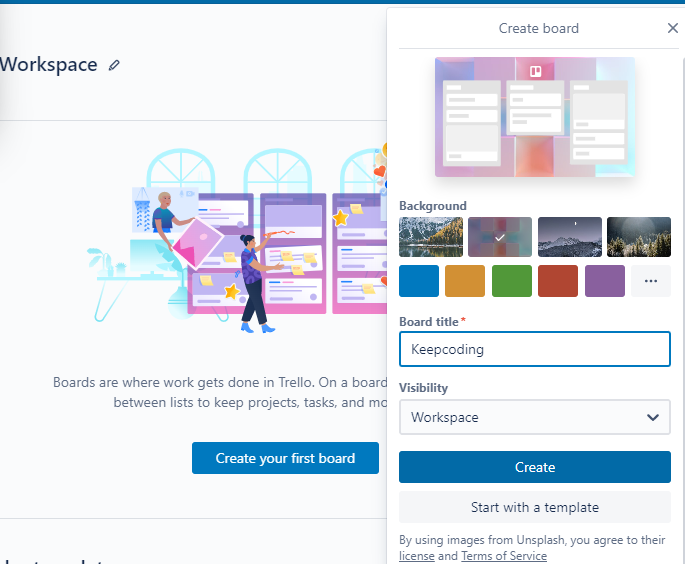Image resolution: width=685 pixels, height=564 pixels.
Task: Close the Create board panel
Action: tap(672, 28)
